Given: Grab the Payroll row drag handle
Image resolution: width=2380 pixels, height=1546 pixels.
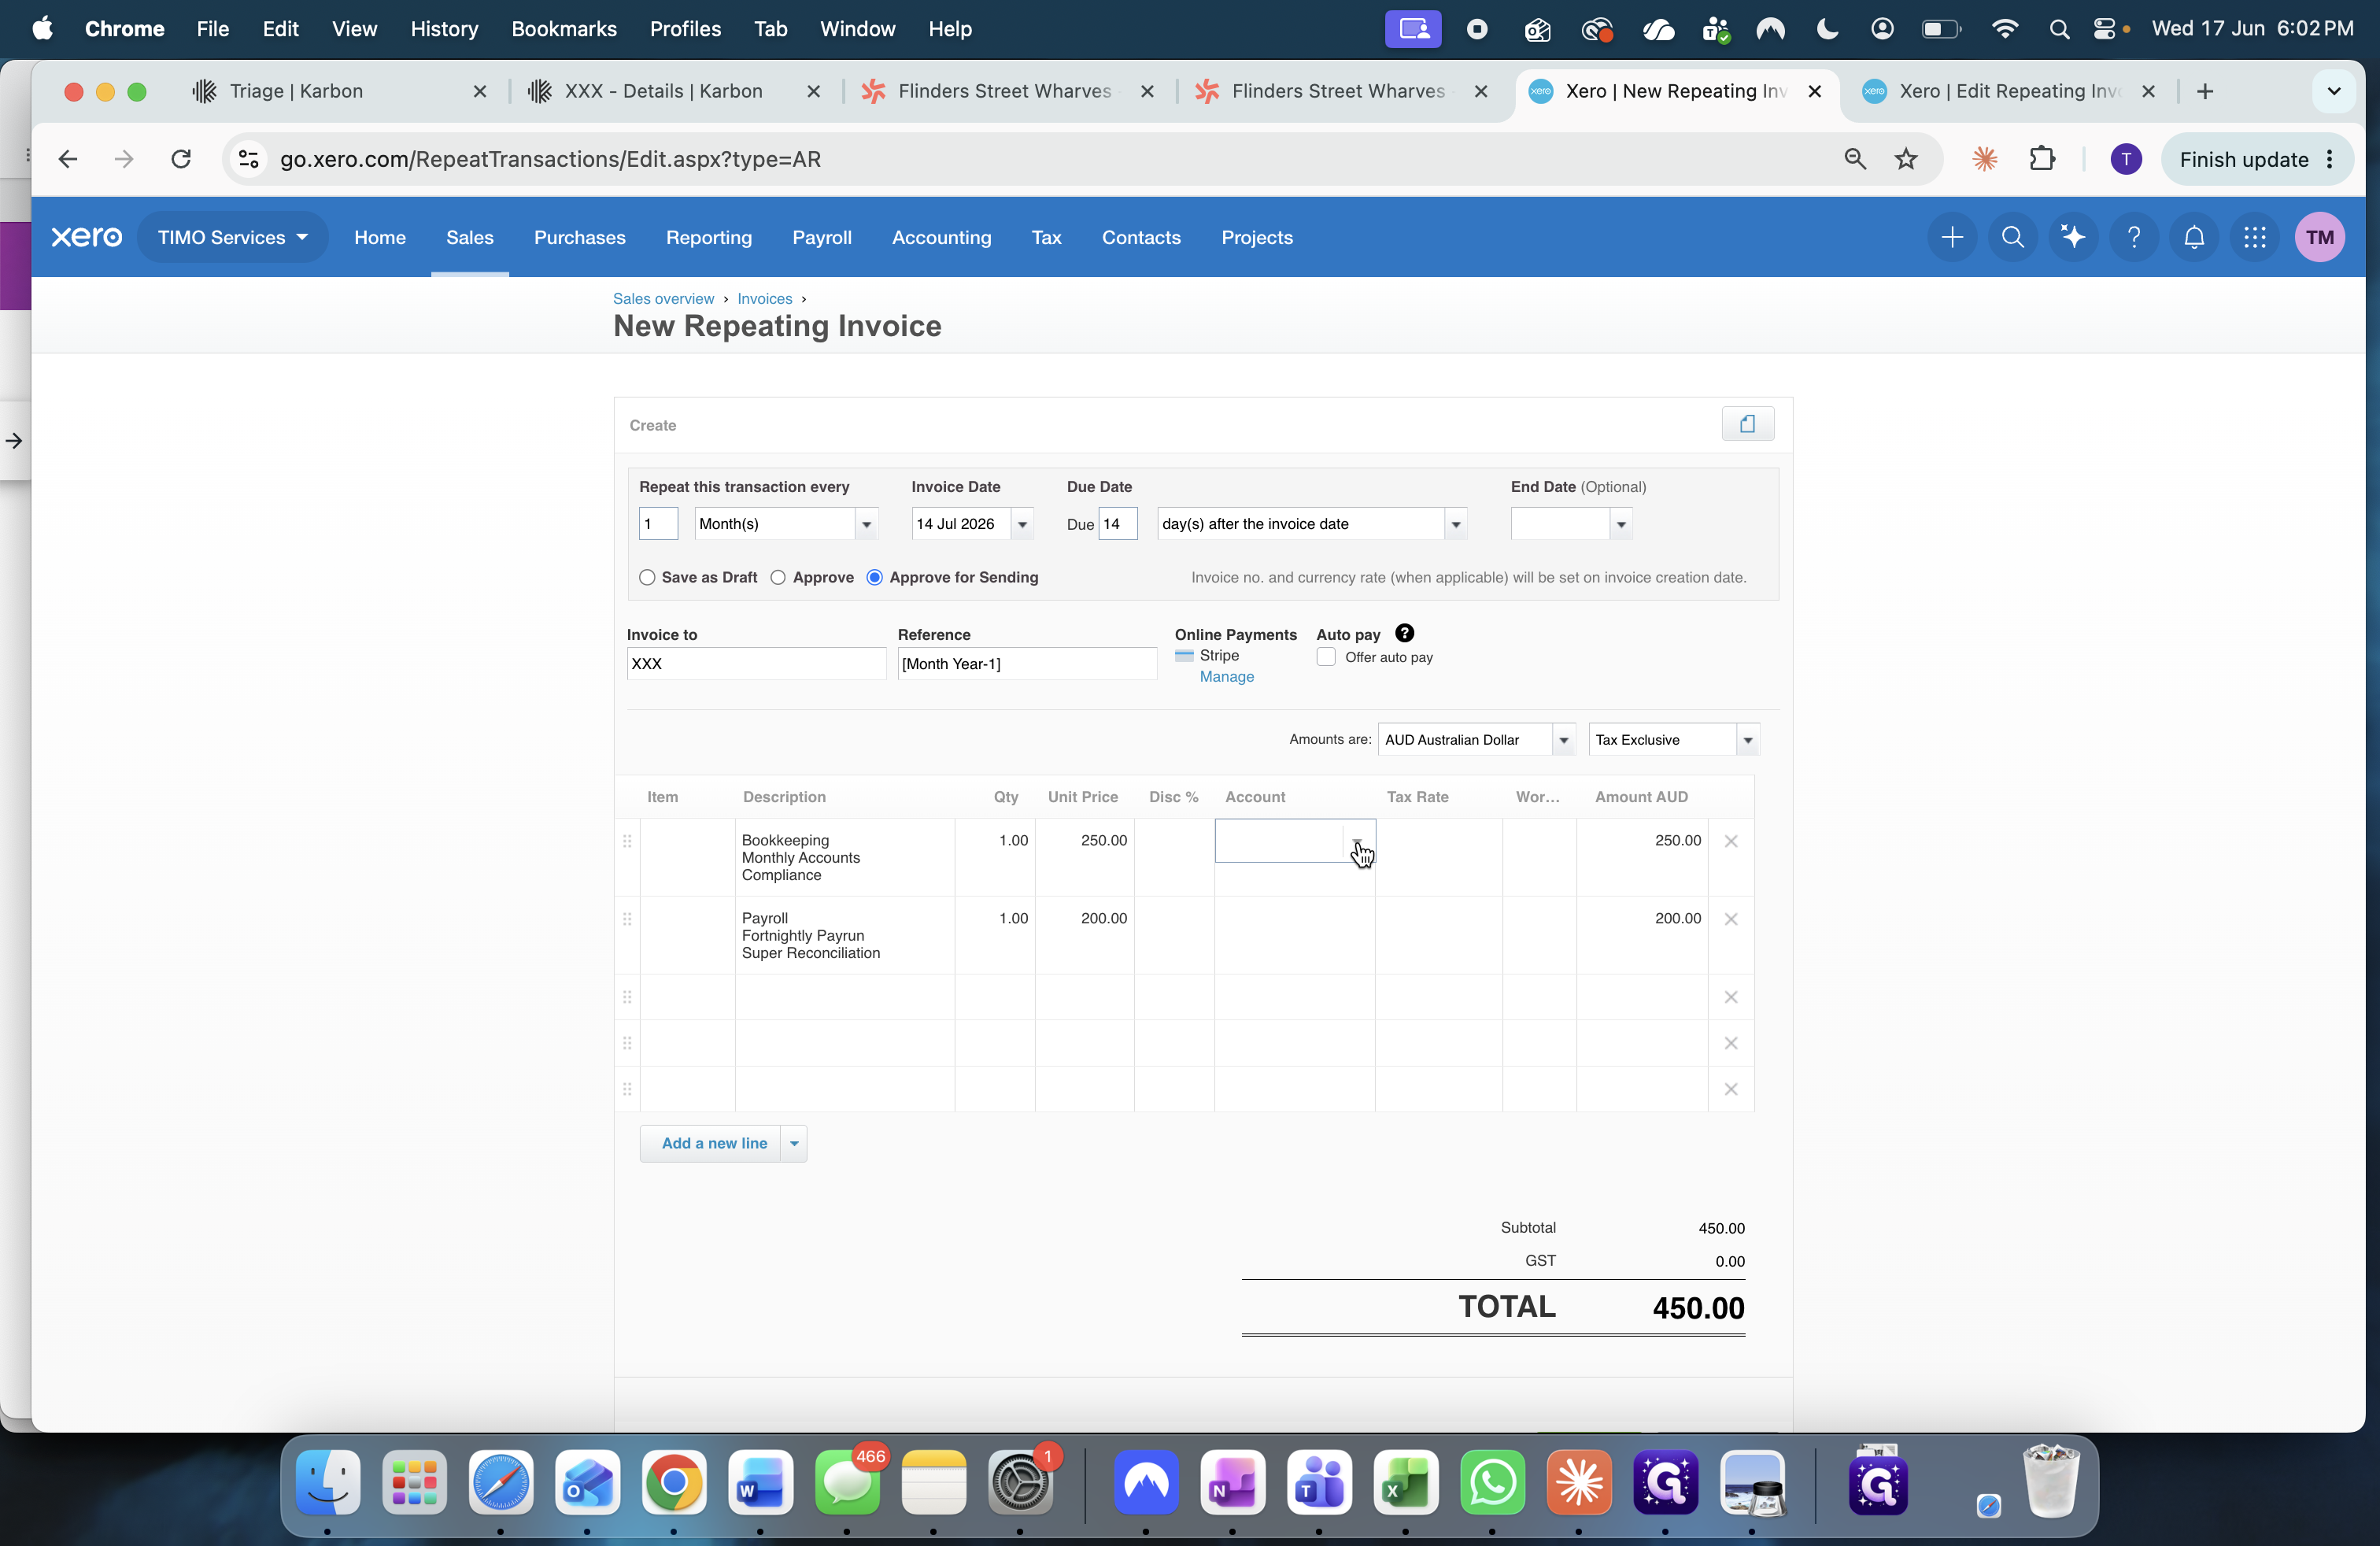Looking at the screenshot, I should (x=627, y=919).
